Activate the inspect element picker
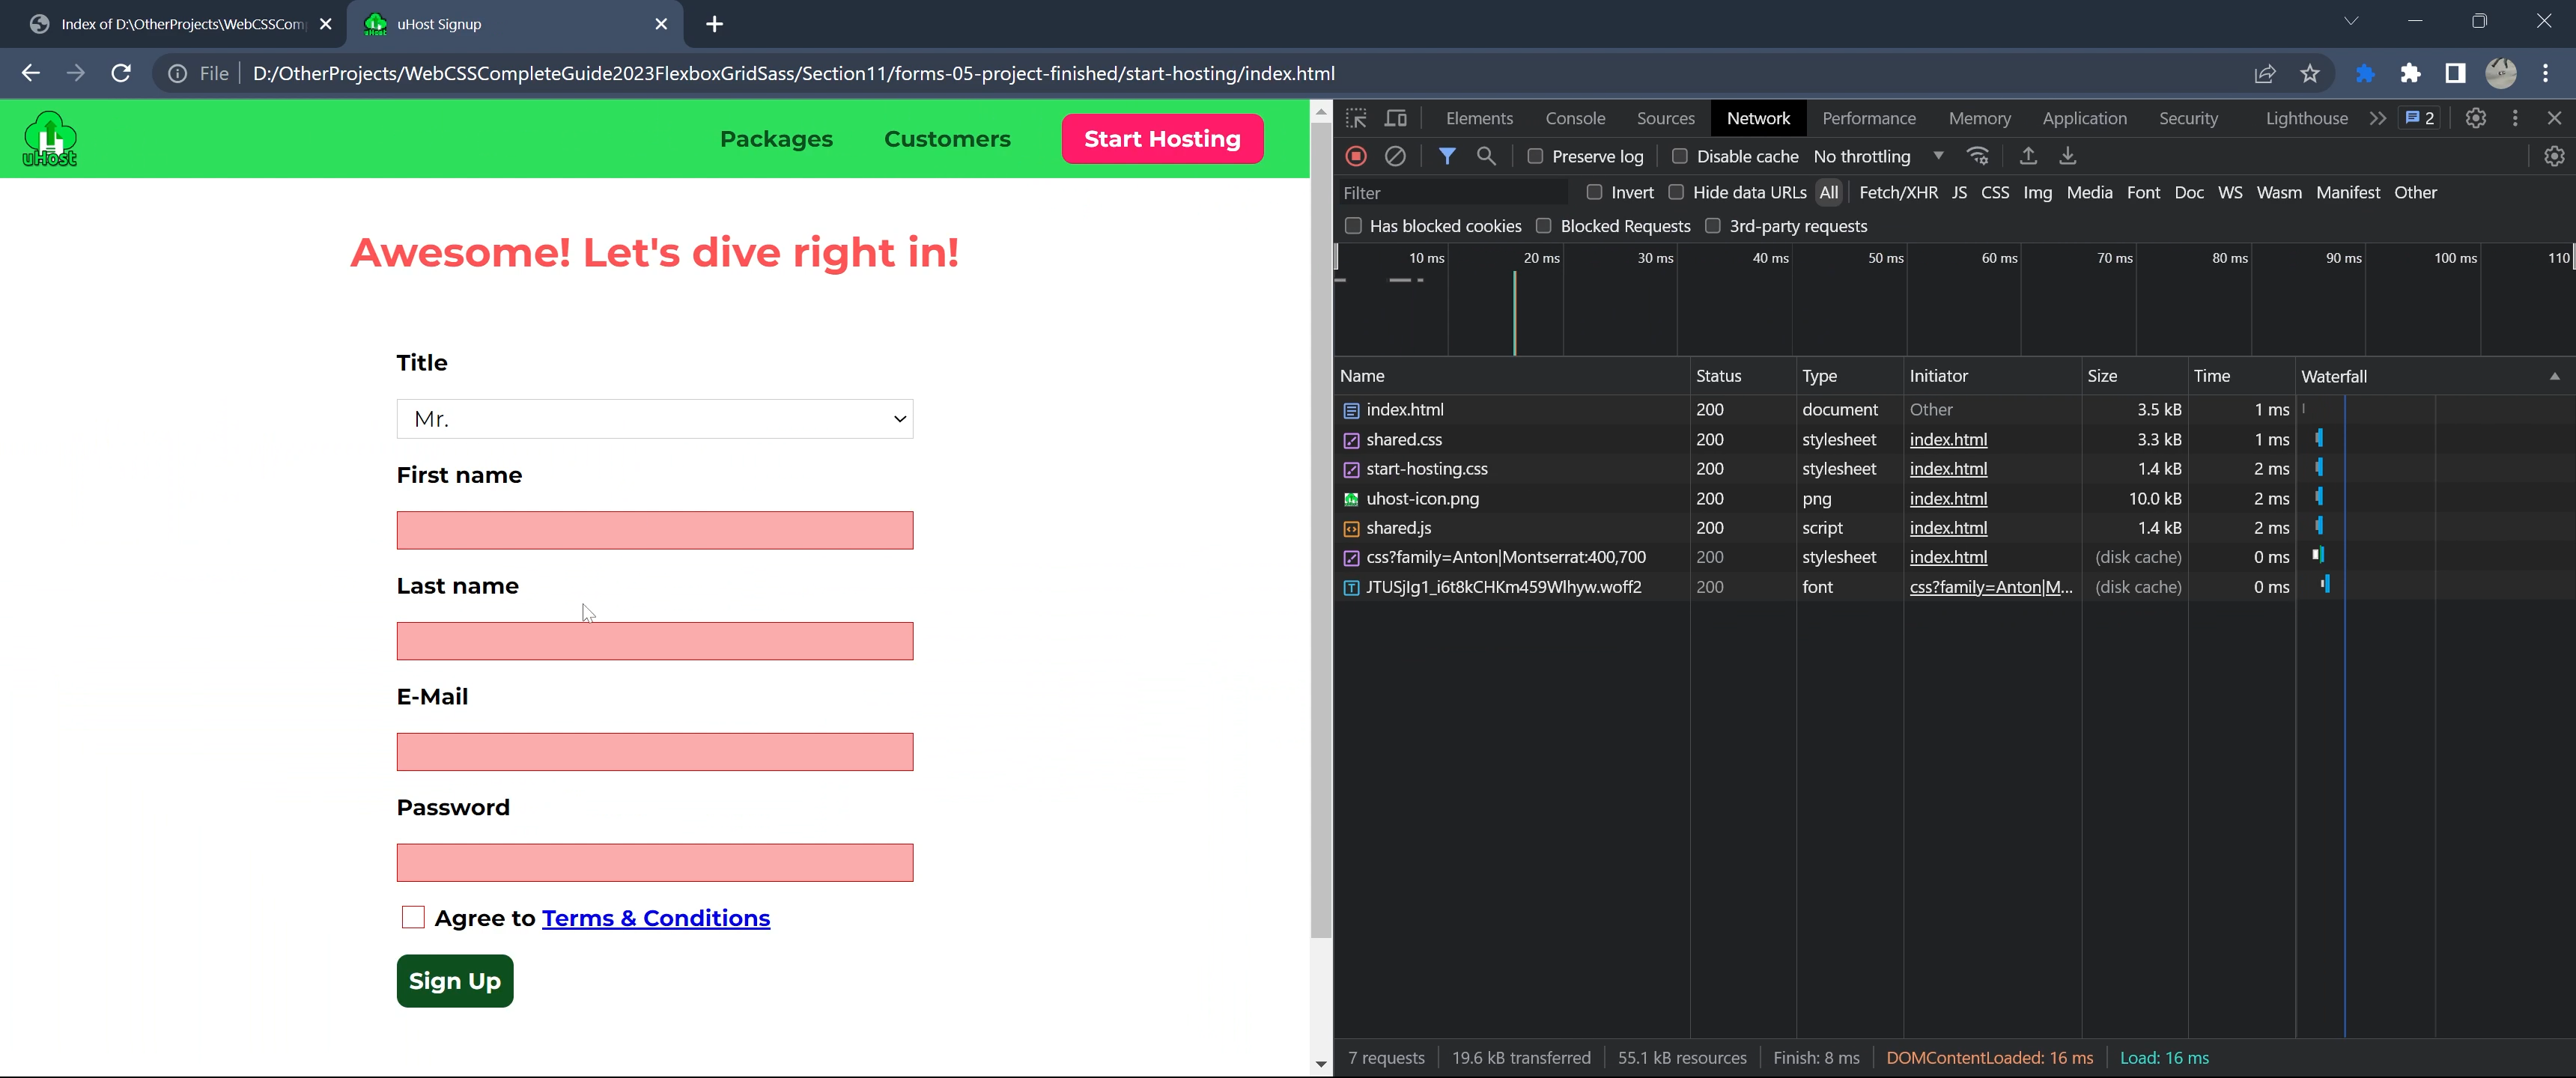Screen dimensions: 2576x1078 [x=1356, y=118]
